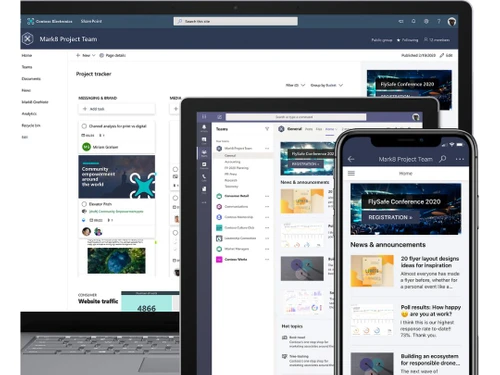This screenshot has width=500, height=375.
Task: Tap the hamburger menu on the phone
Action: (351, 173)
